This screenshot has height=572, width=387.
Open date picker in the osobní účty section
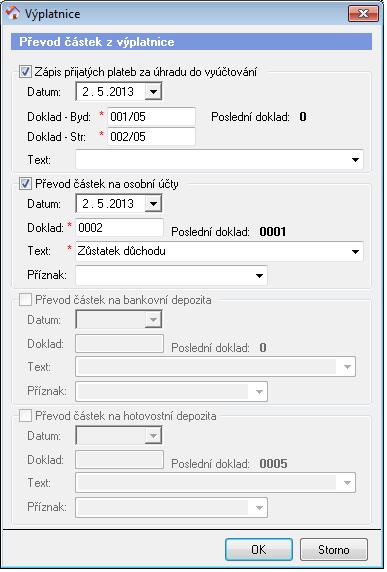coord(153,204)
